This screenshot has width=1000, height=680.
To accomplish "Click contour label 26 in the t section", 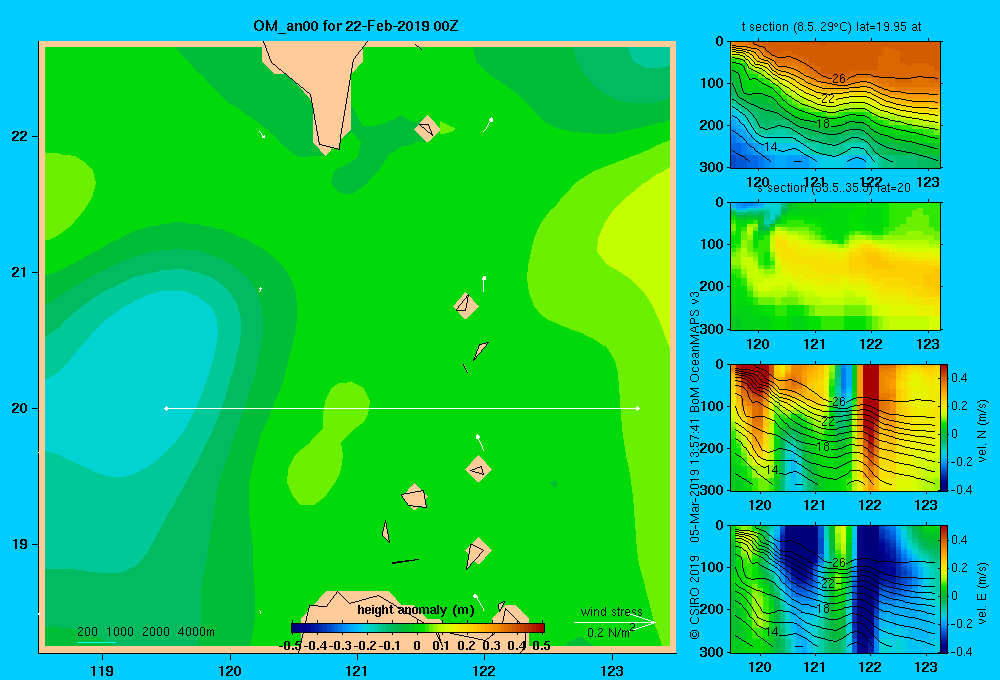I will [839, 78].
